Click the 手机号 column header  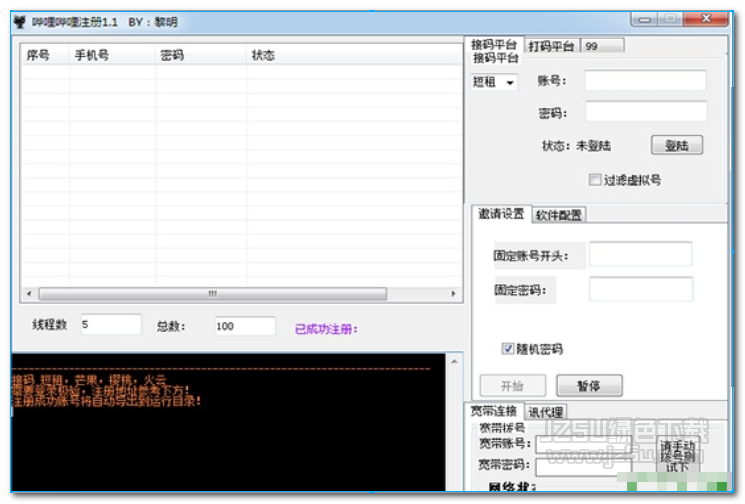pos(112,55)
